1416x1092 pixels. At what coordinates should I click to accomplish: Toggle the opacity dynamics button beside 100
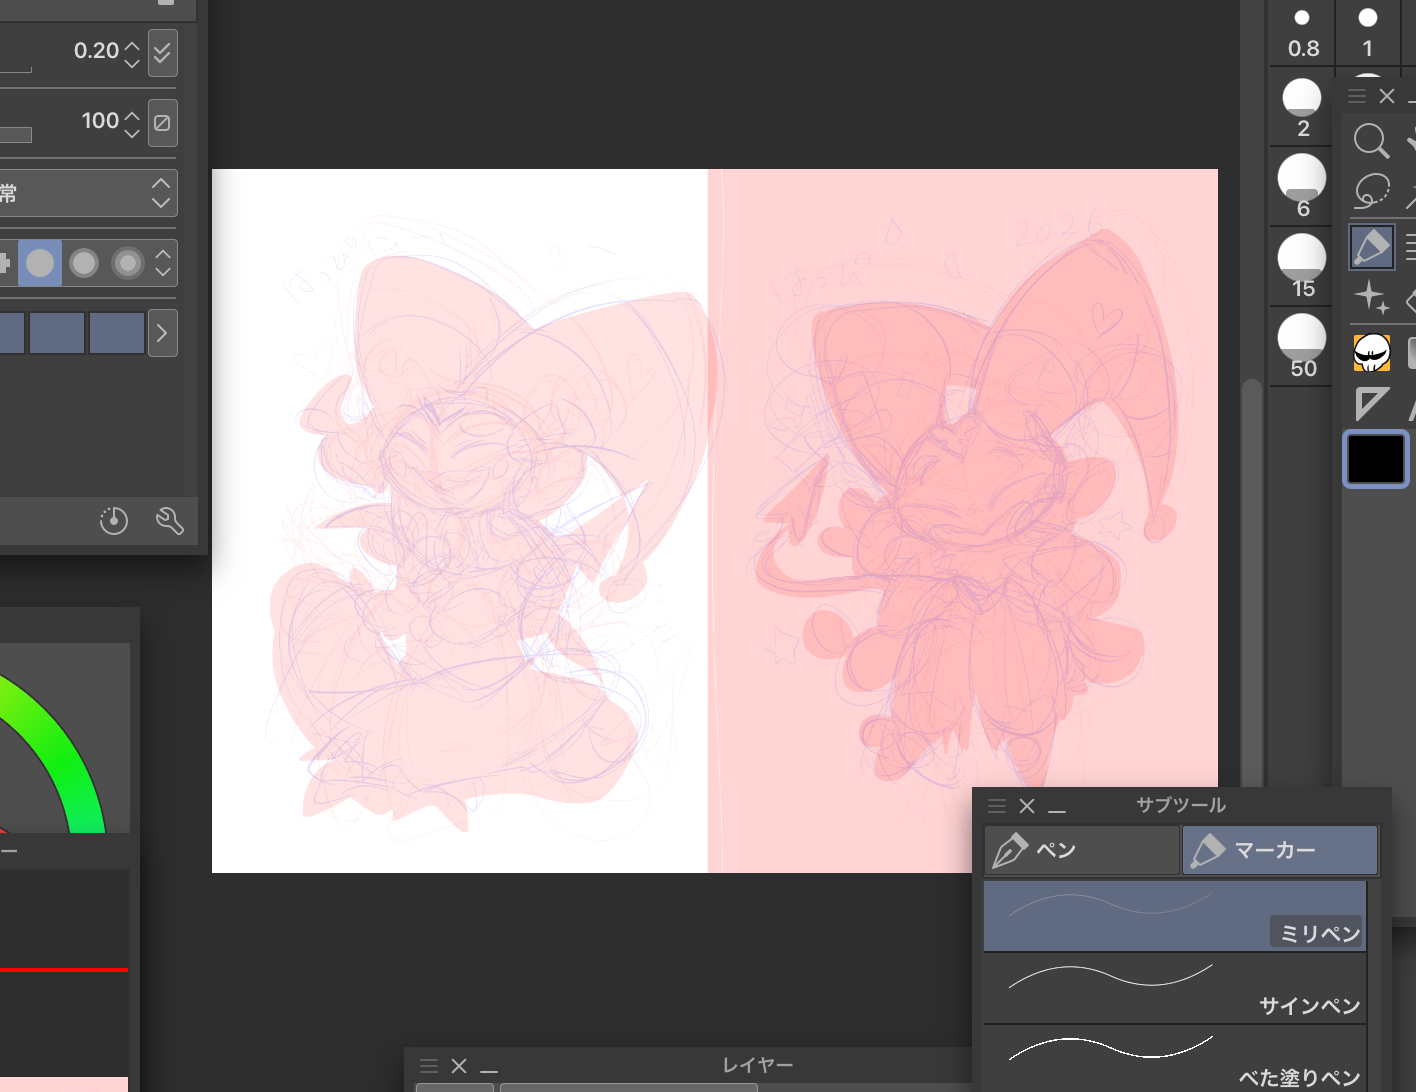(x=162, y=123)
